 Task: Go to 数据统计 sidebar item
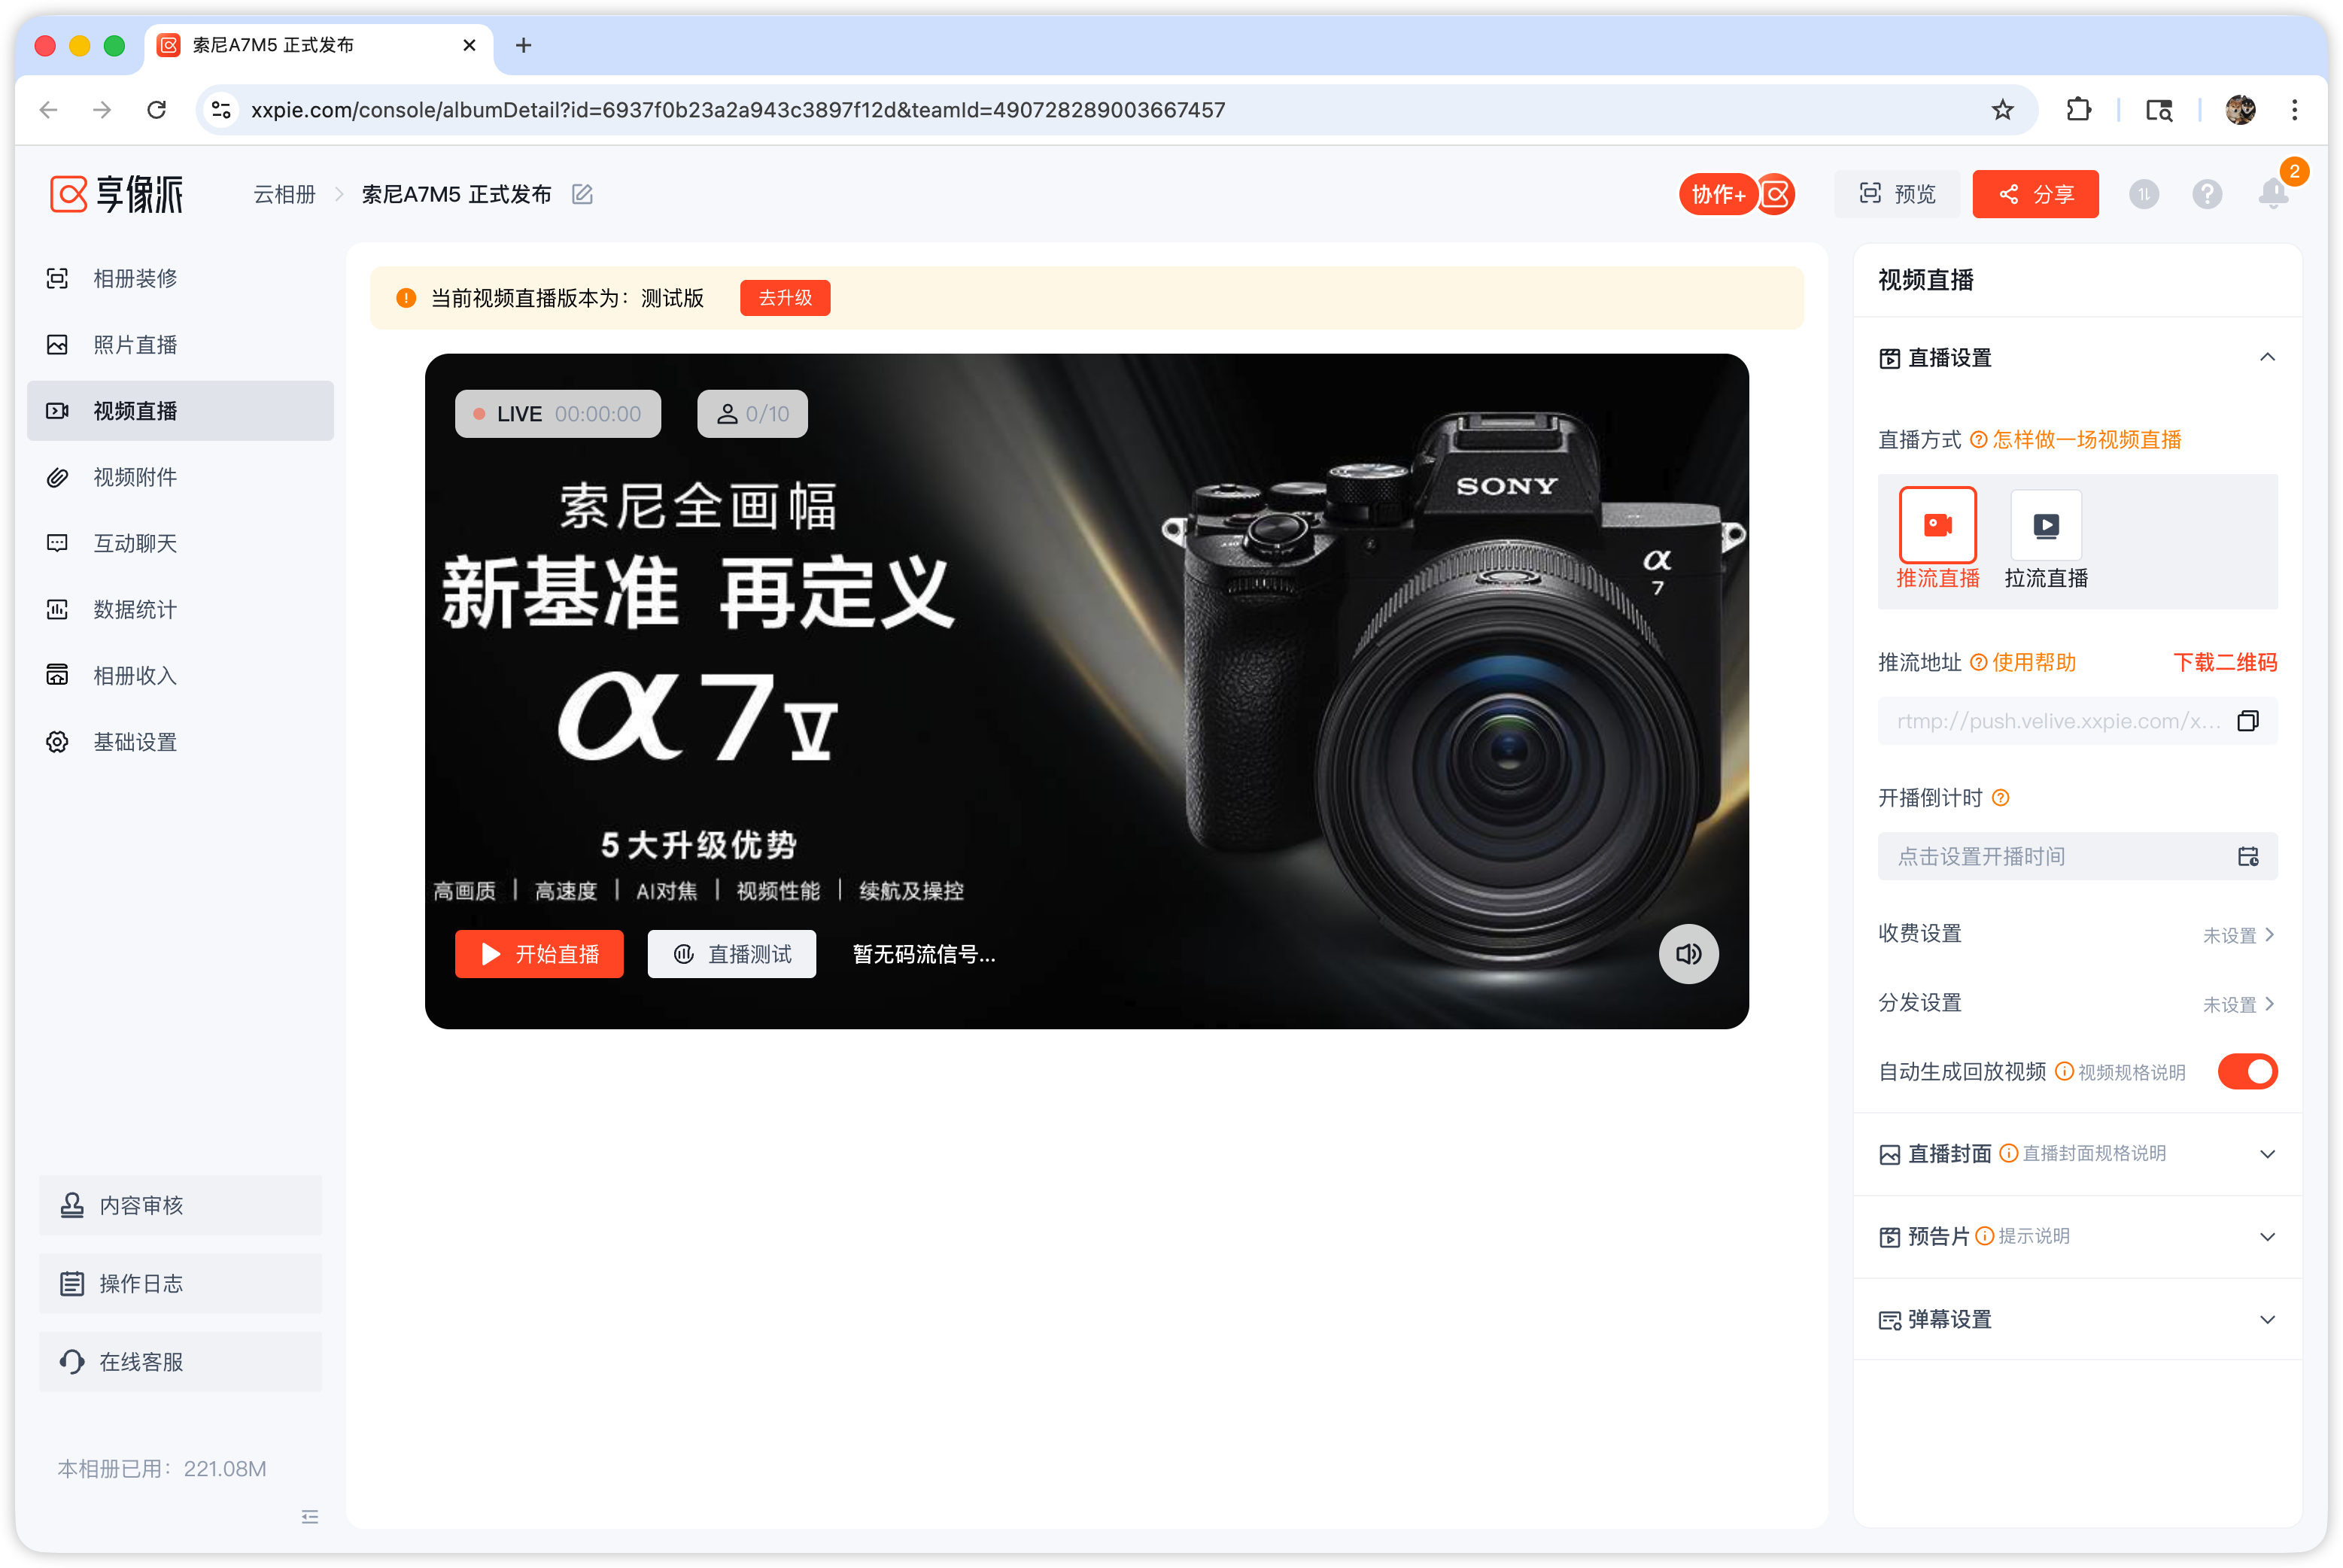(x=135, y=610)
